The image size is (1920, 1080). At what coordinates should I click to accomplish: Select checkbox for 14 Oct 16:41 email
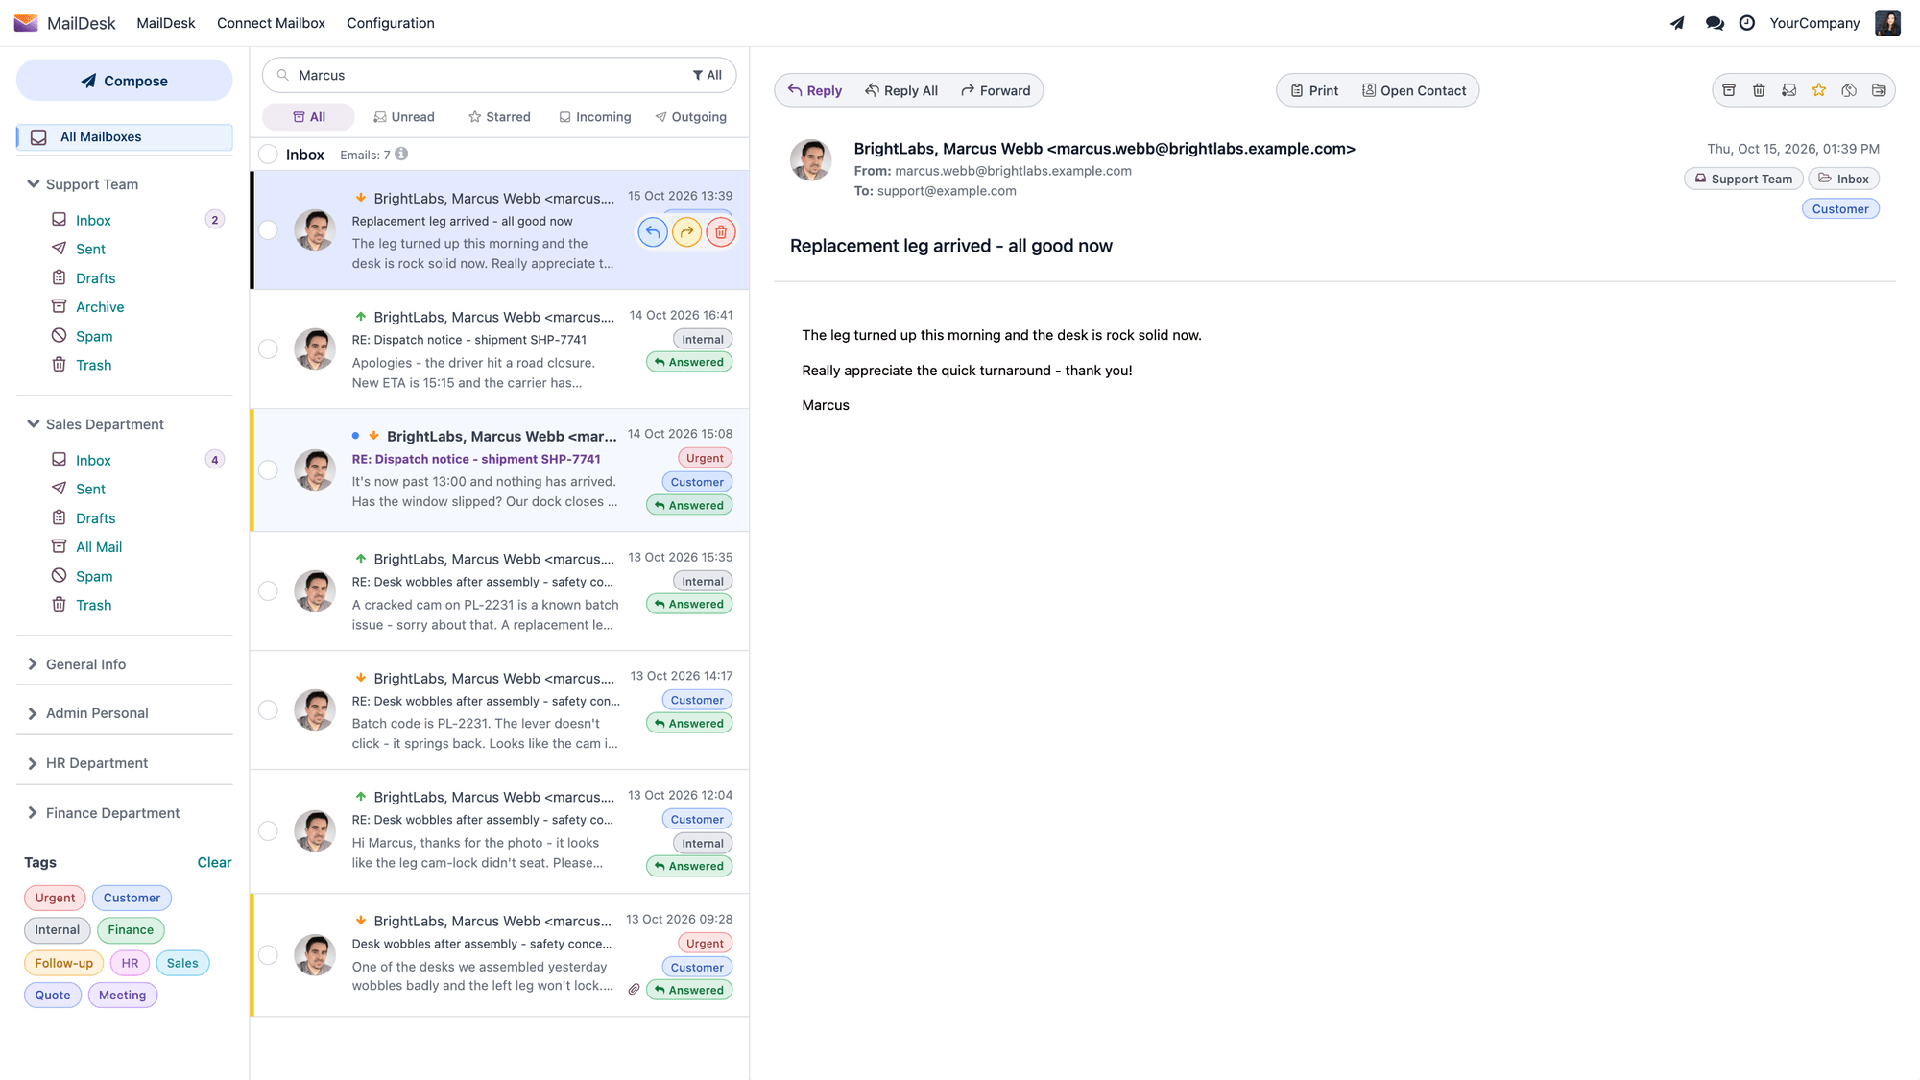[x=268, y=349]
